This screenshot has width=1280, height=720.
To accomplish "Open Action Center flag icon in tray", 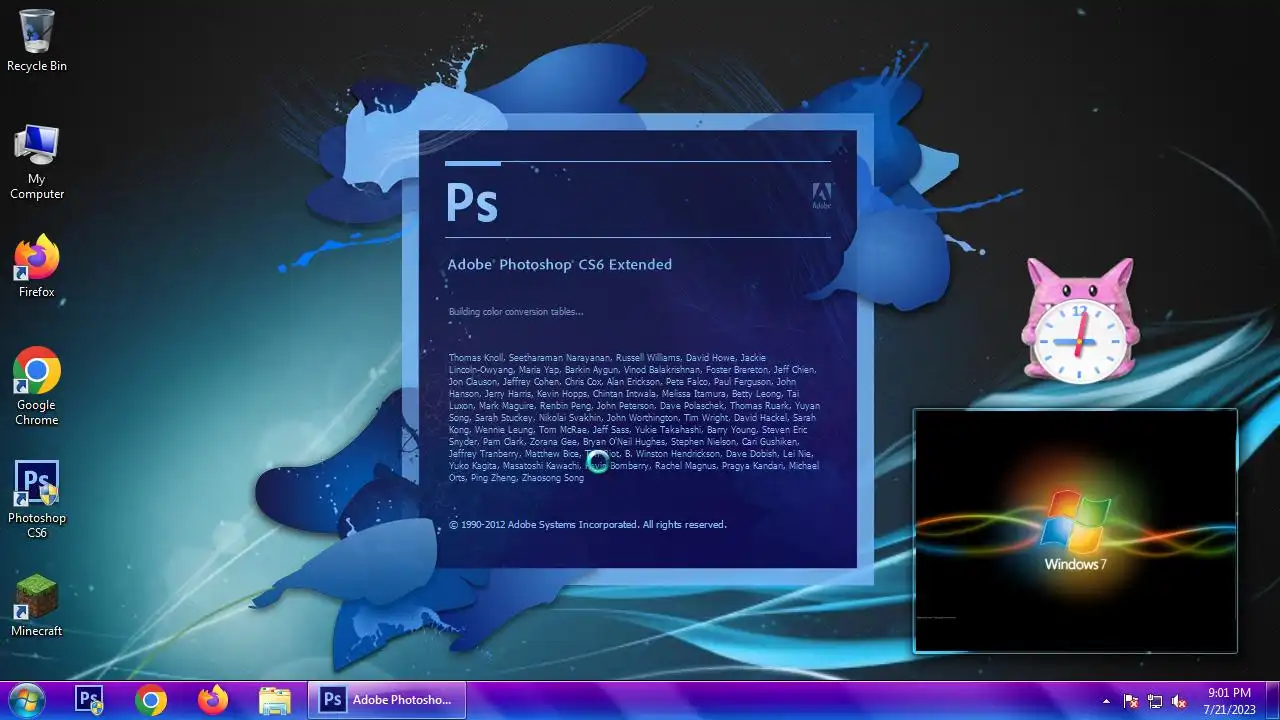I will (1131, 701).
